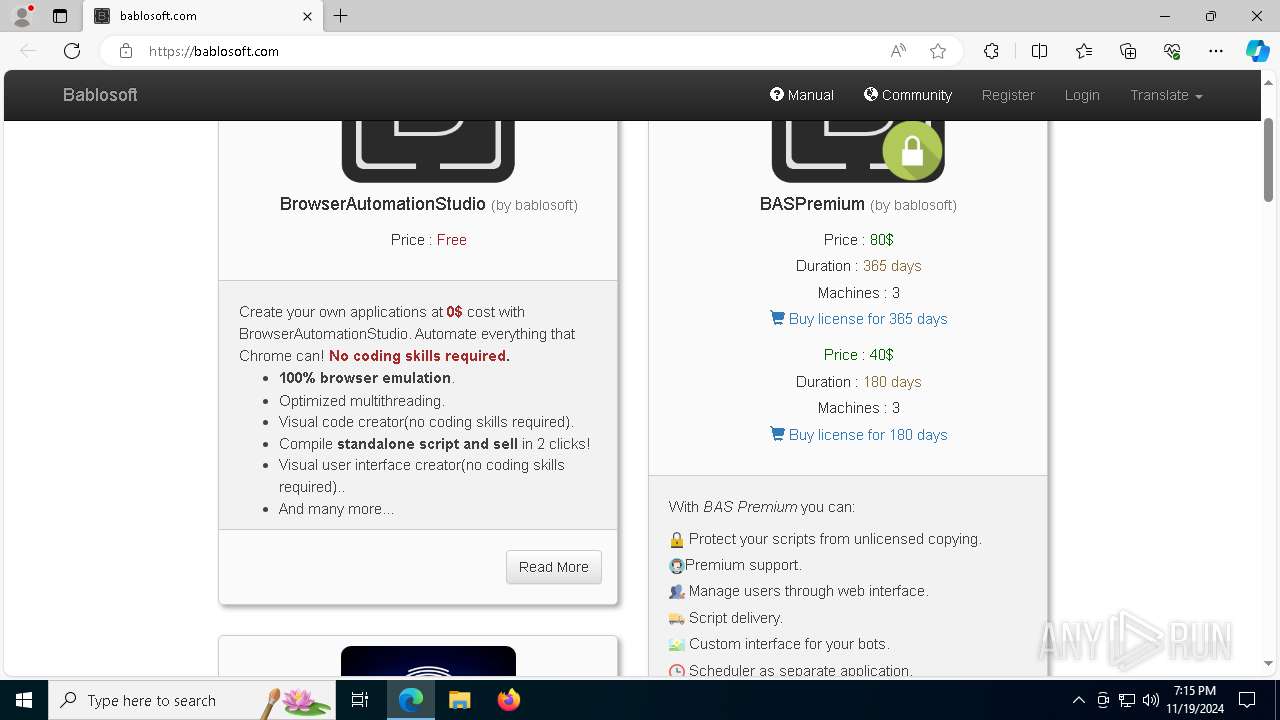
Task: Open the notification center
Action: tap(1247, 700)
